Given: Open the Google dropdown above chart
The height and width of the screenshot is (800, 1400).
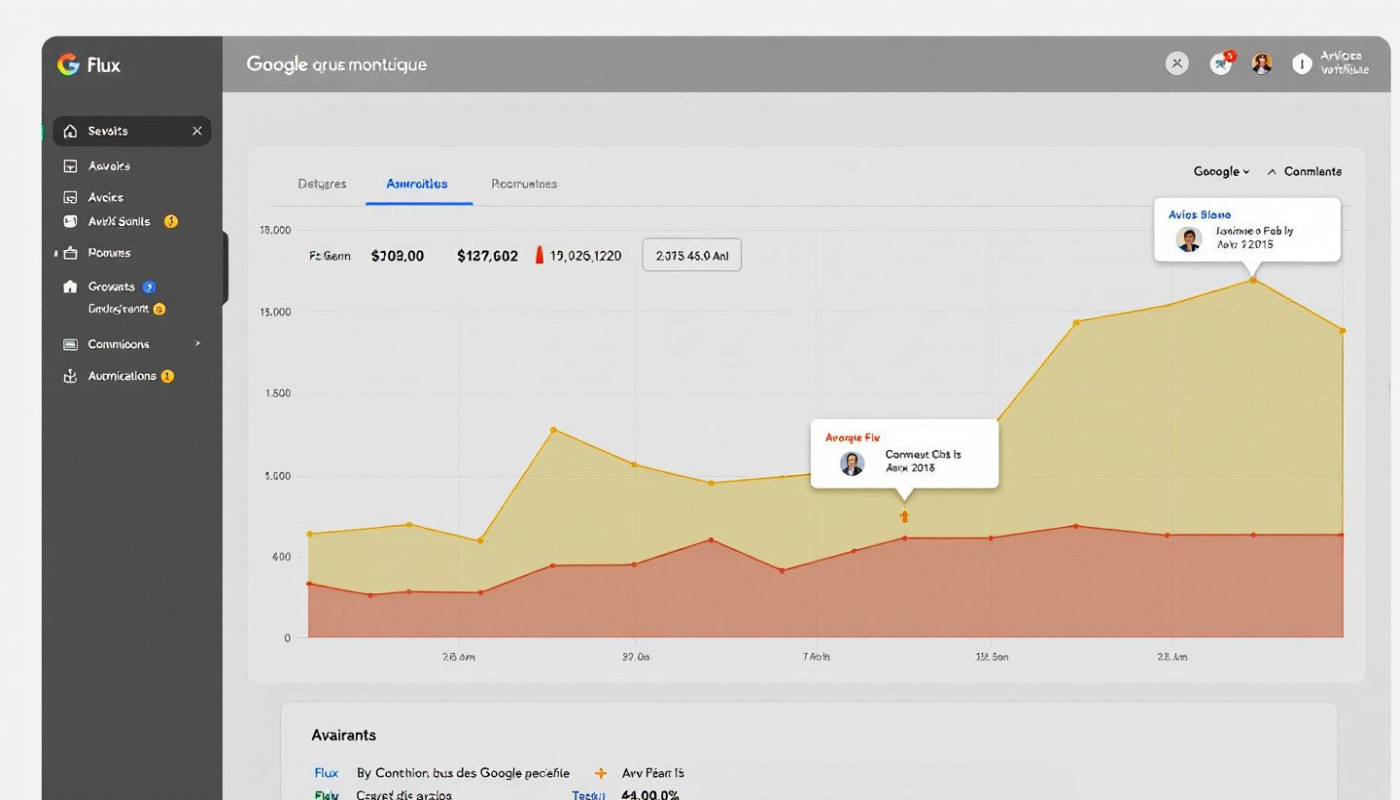Looking at the screenshot, I should 1222,171.
